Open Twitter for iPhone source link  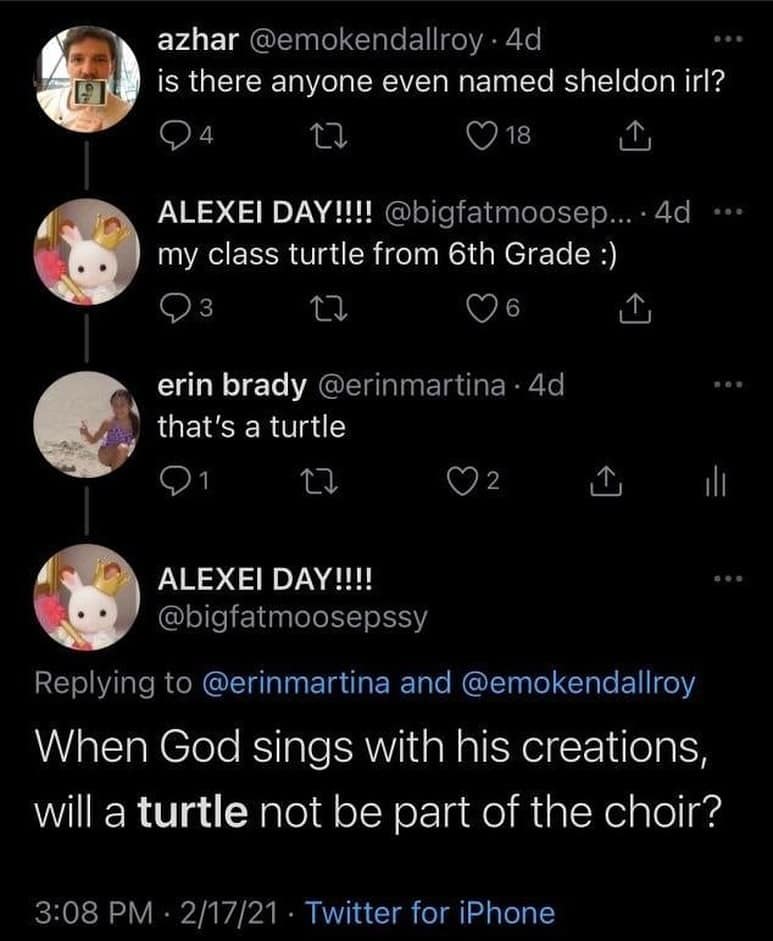click(x=429, y=912)
